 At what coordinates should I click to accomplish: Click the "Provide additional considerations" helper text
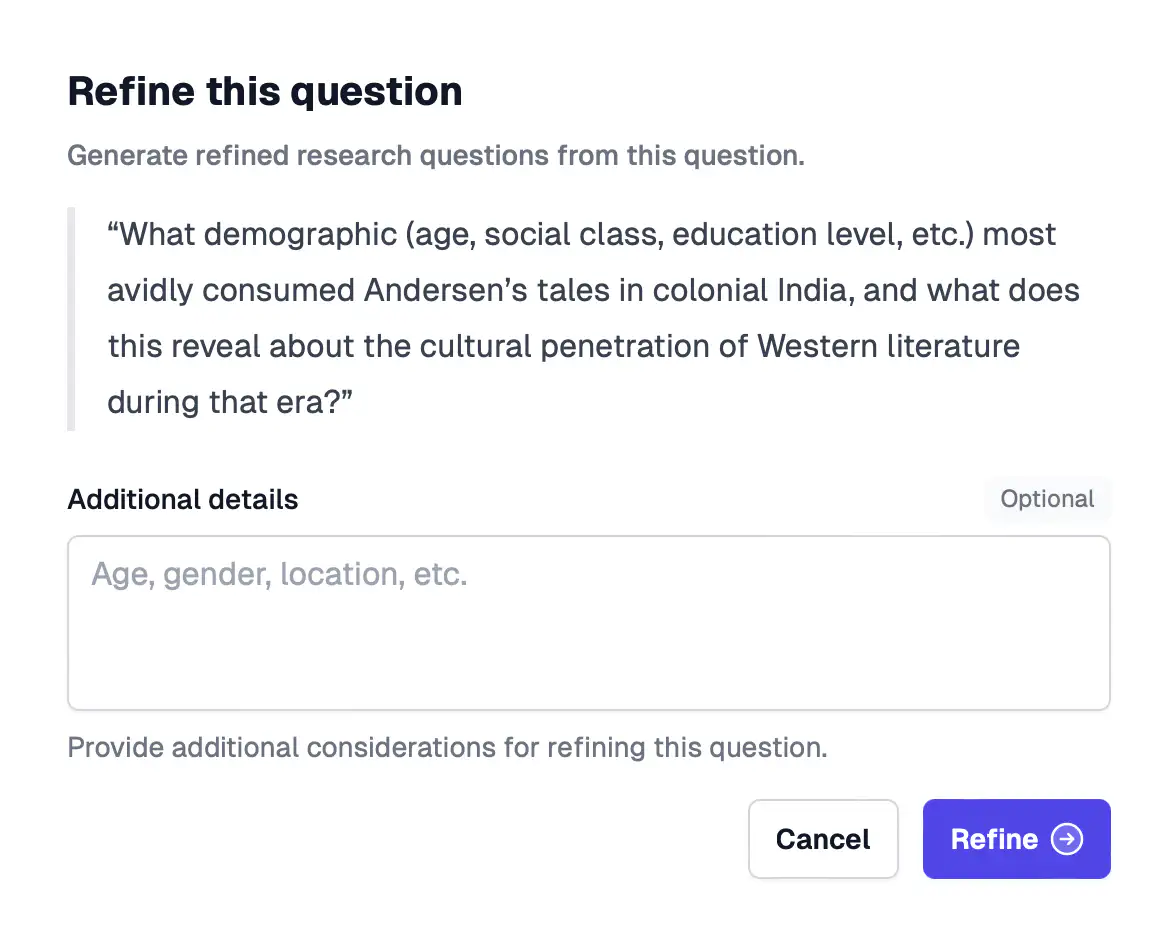(447, 747)
